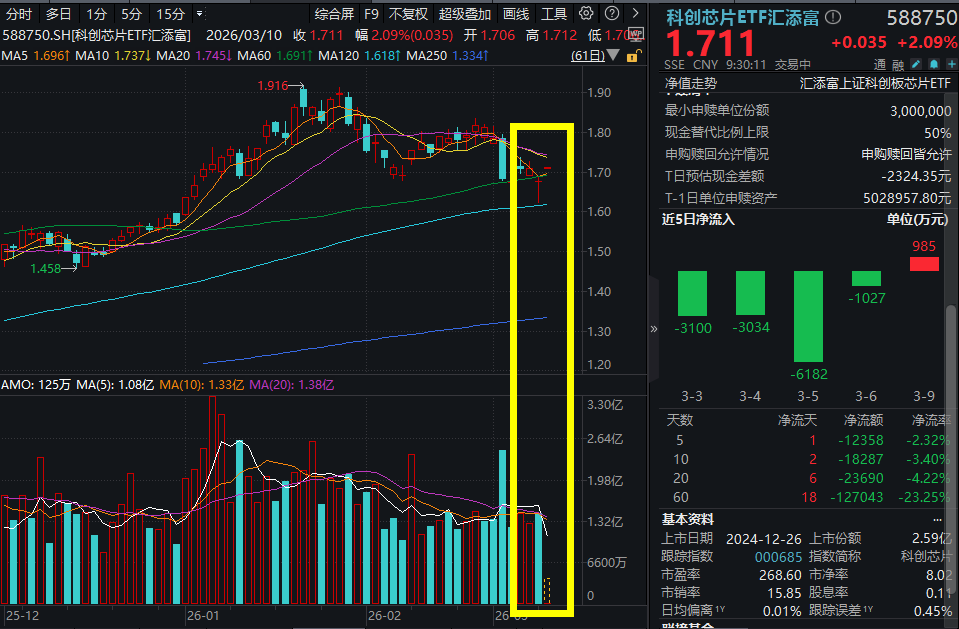Open the 工具 tools menu
The height and width of the screenshot is (629, 959).
554,14
